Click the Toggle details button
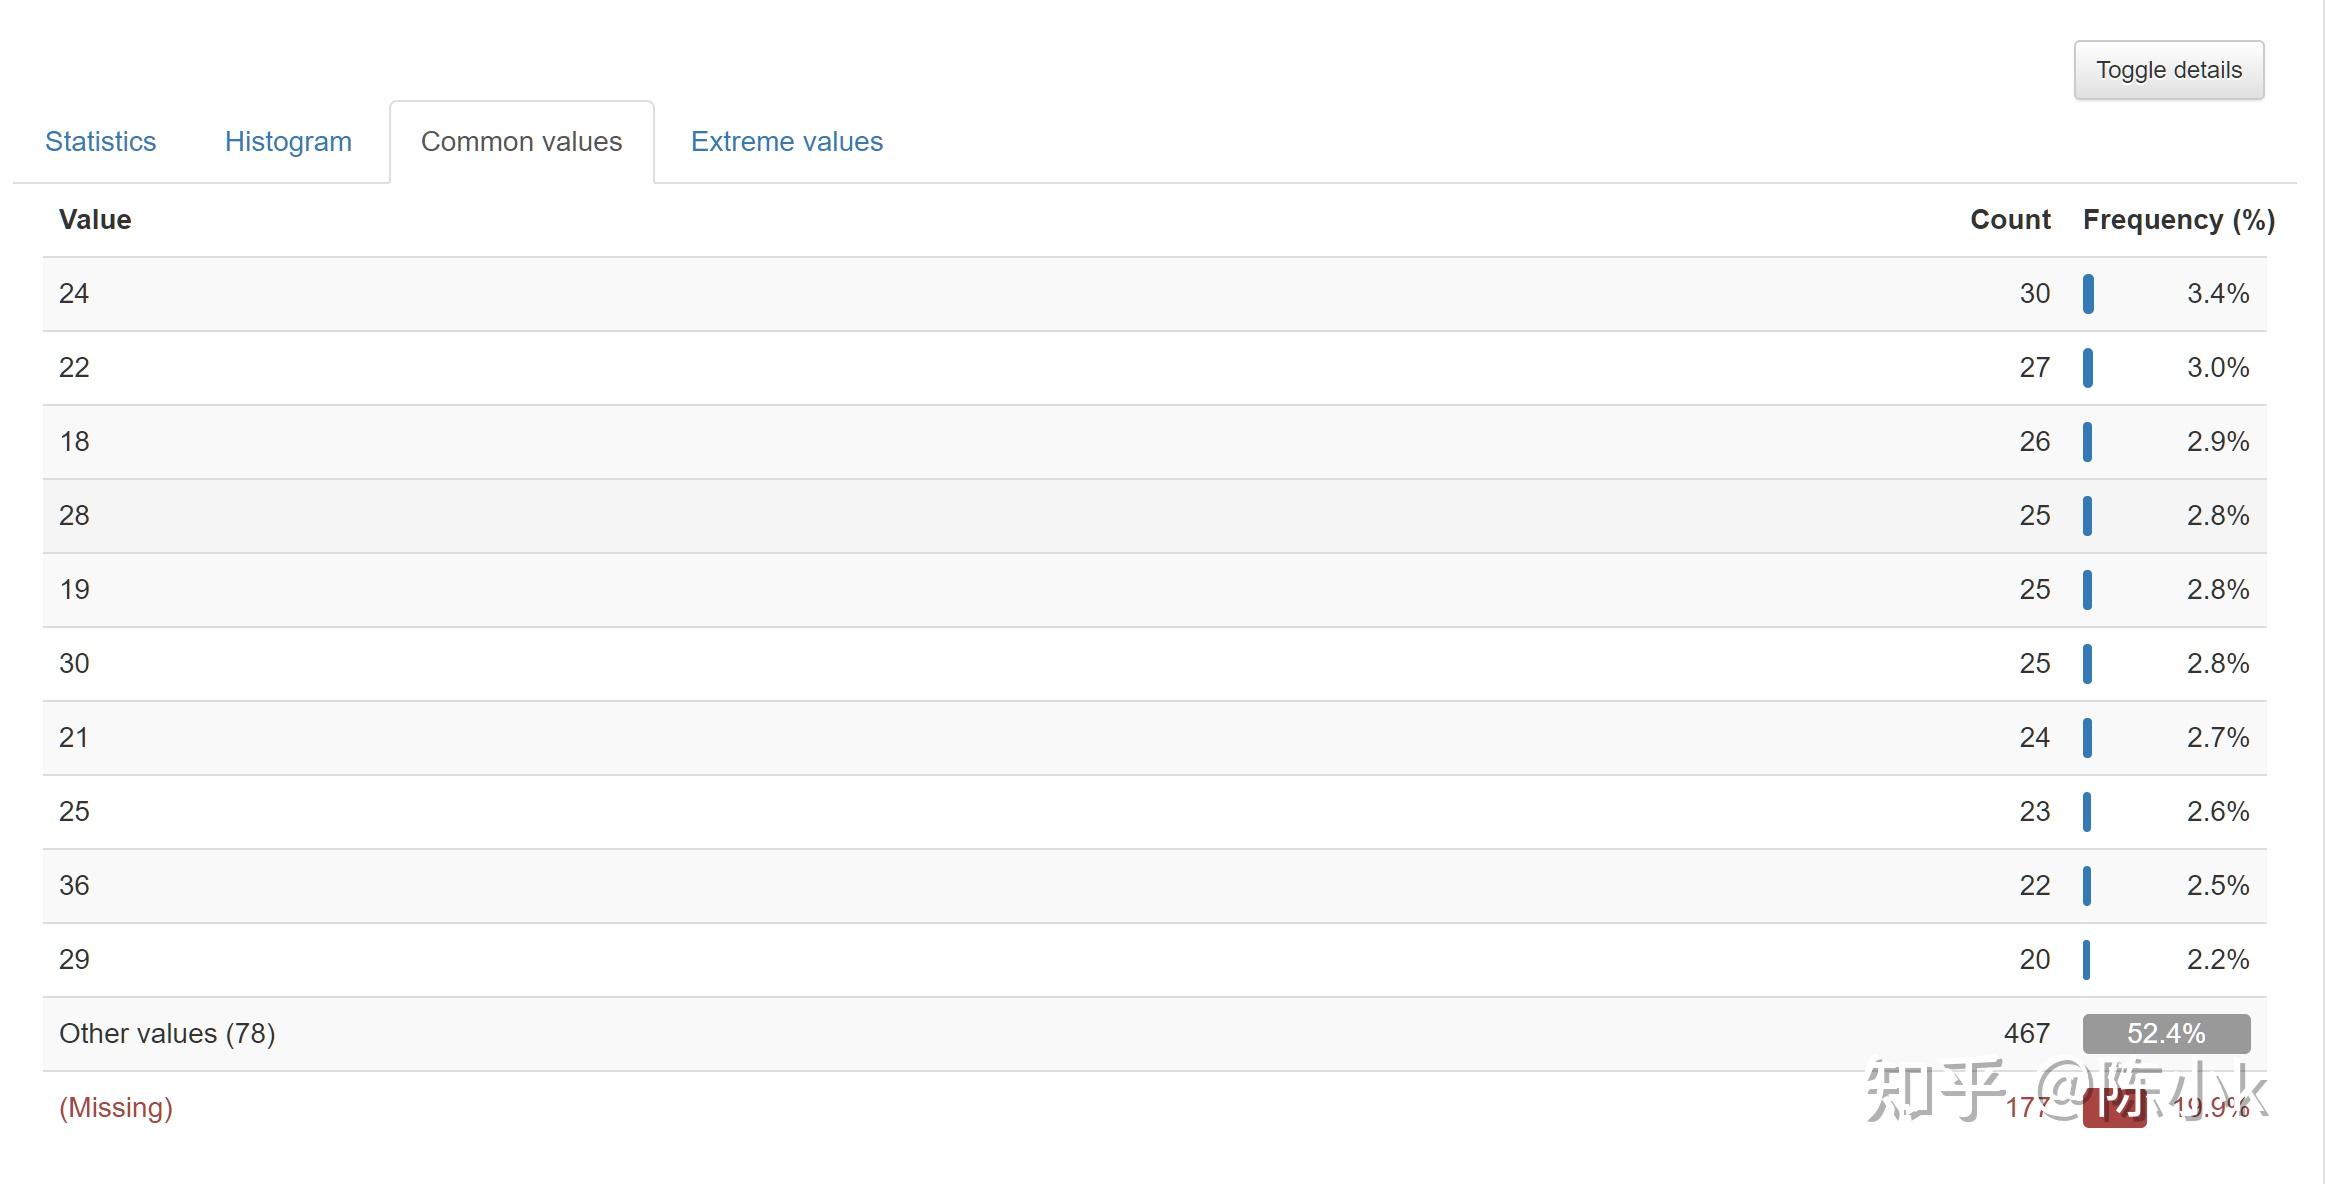Screen dimensions: 2327x1184 [2168, 70]
